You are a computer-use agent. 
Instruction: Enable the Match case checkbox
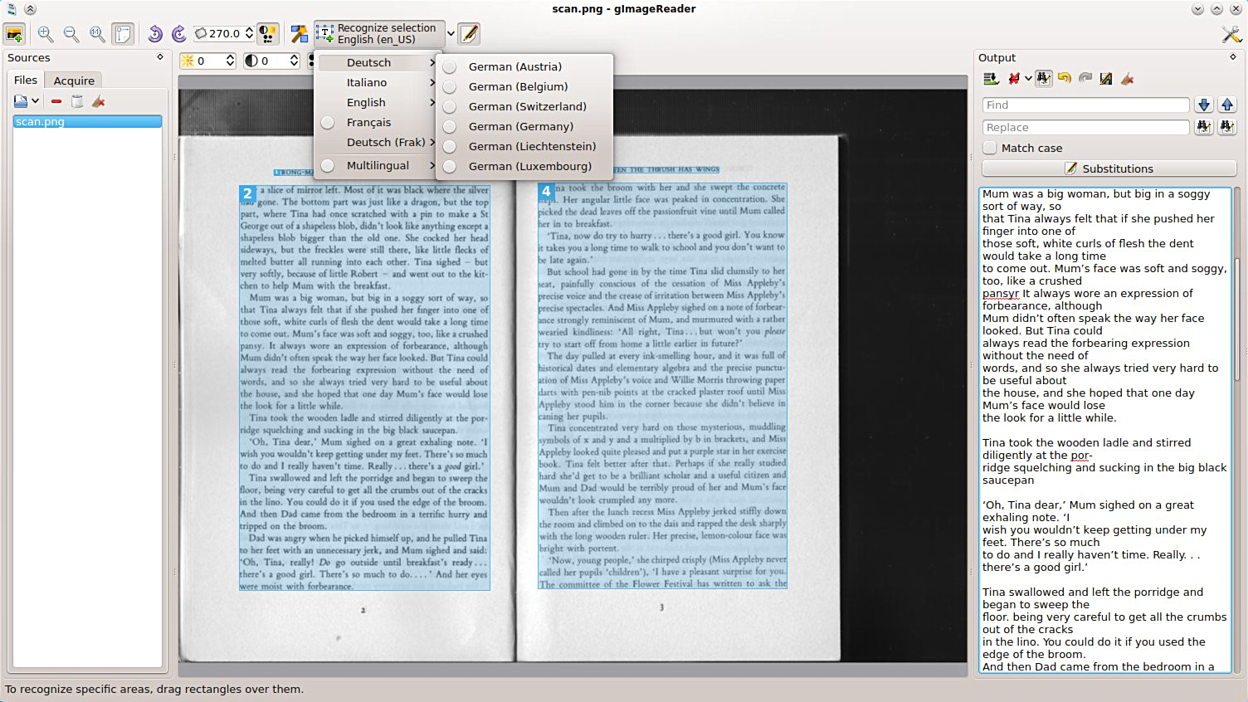(x=990, y=148)
